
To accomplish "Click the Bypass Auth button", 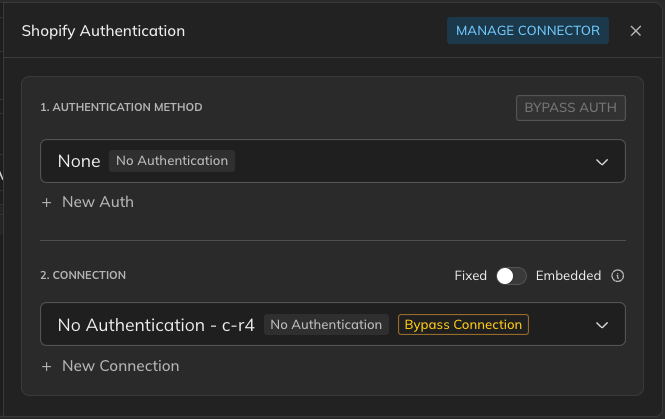I will pyautogui.click(x=570, y=108).
